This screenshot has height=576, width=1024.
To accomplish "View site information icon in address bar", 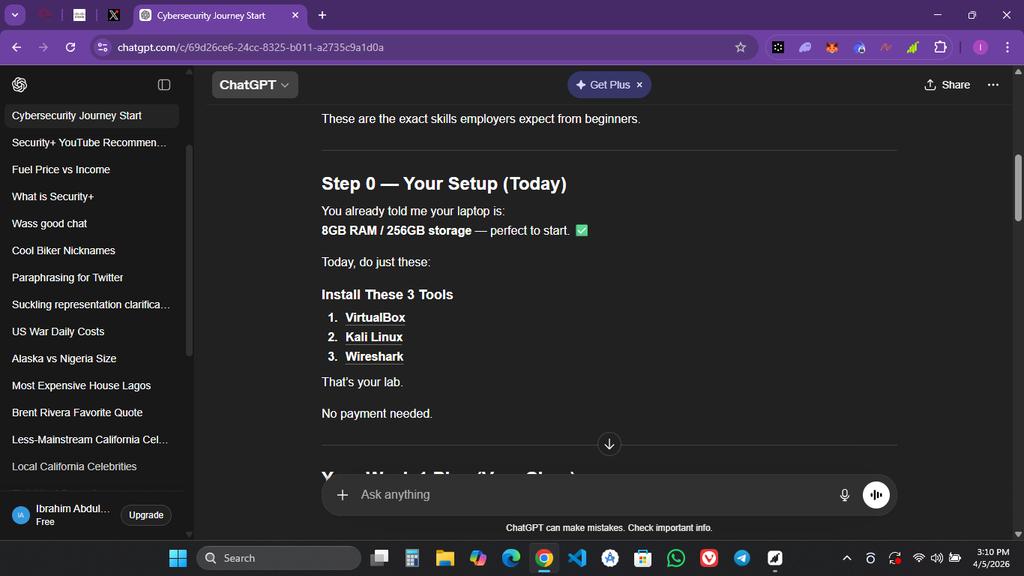I will pos(103,47).
